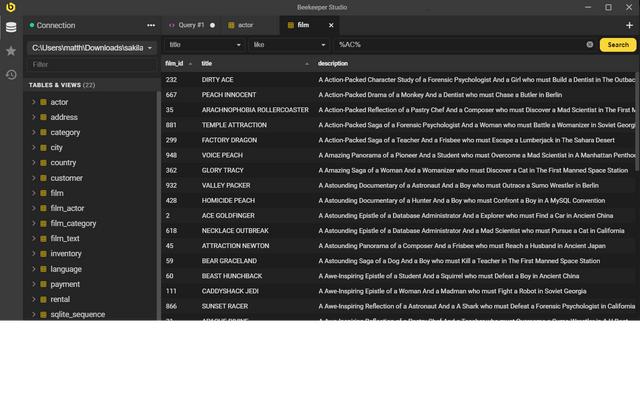Expand the film_actor table node

coord(33,208)
